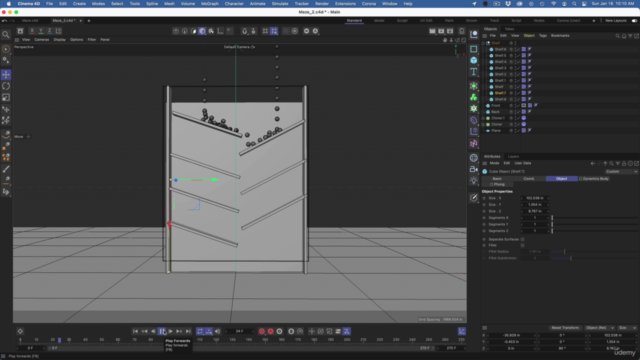
Task: Open the search magnifier in left toolbar
Action: 6,35
